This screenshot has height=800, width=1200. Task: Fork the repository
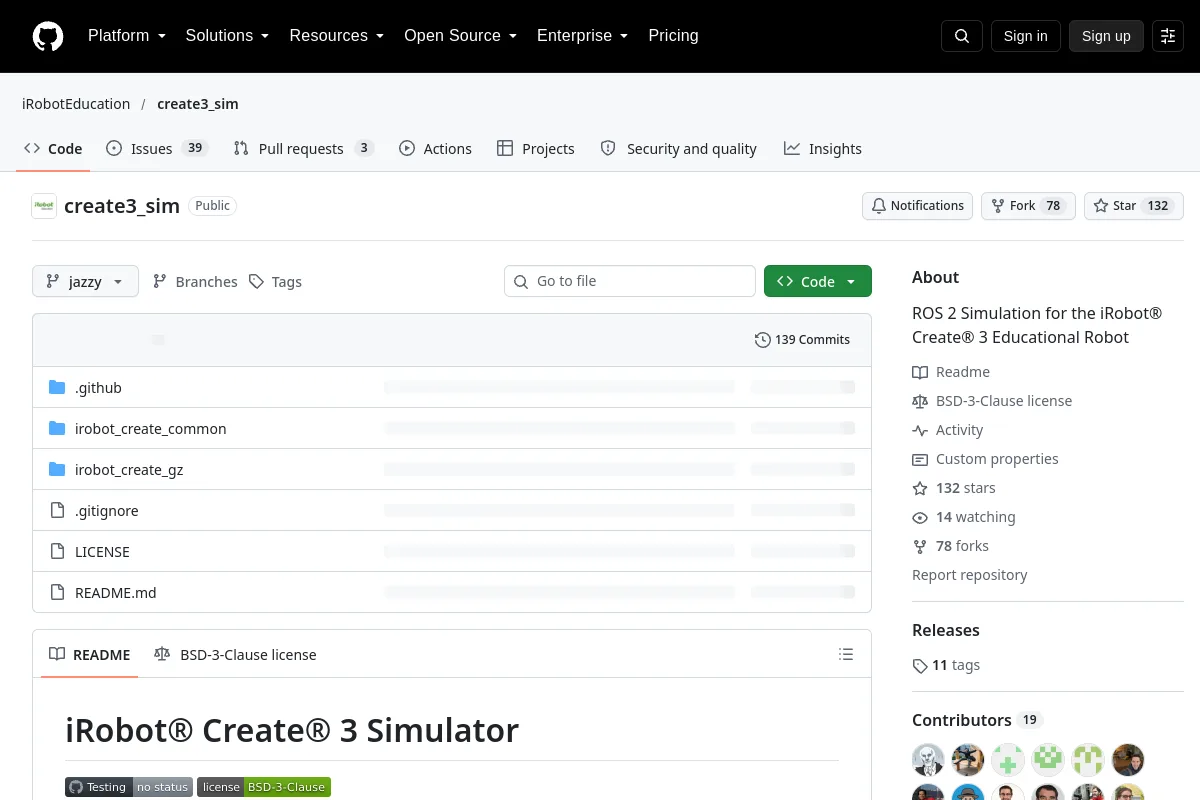(1028, 206)
